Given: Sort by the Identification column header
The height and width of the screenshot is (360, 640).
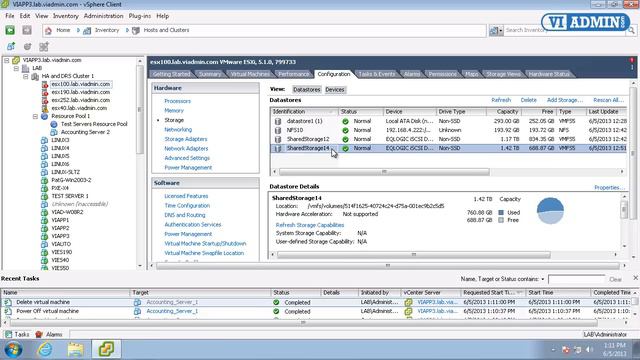Looking at the screenshot, I should click(x=304, y=111).
